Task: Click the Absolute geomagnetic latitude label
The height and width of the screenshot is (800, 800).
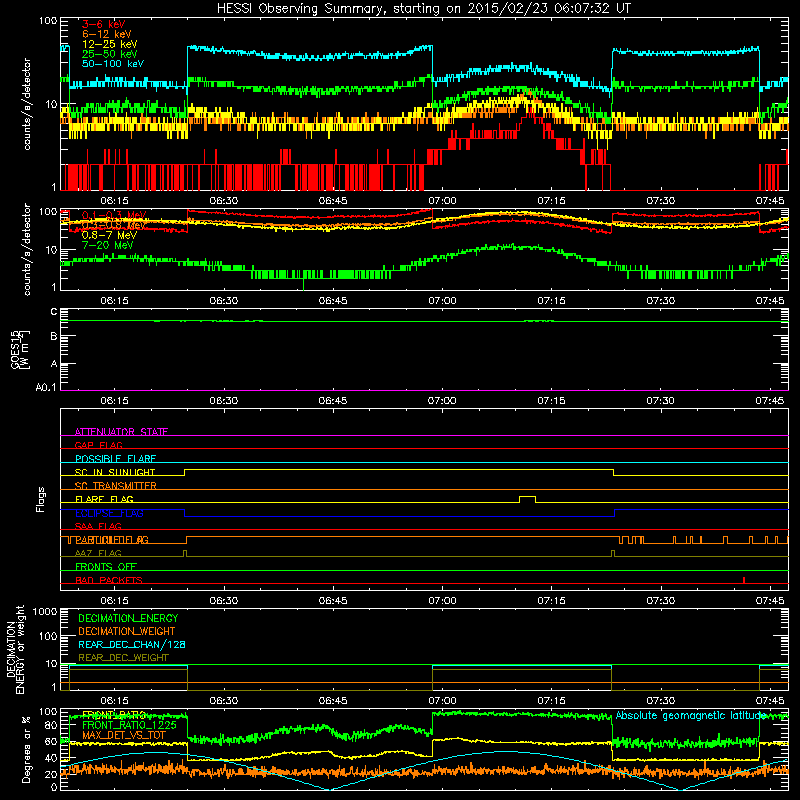Action: [x=691, y=716]
